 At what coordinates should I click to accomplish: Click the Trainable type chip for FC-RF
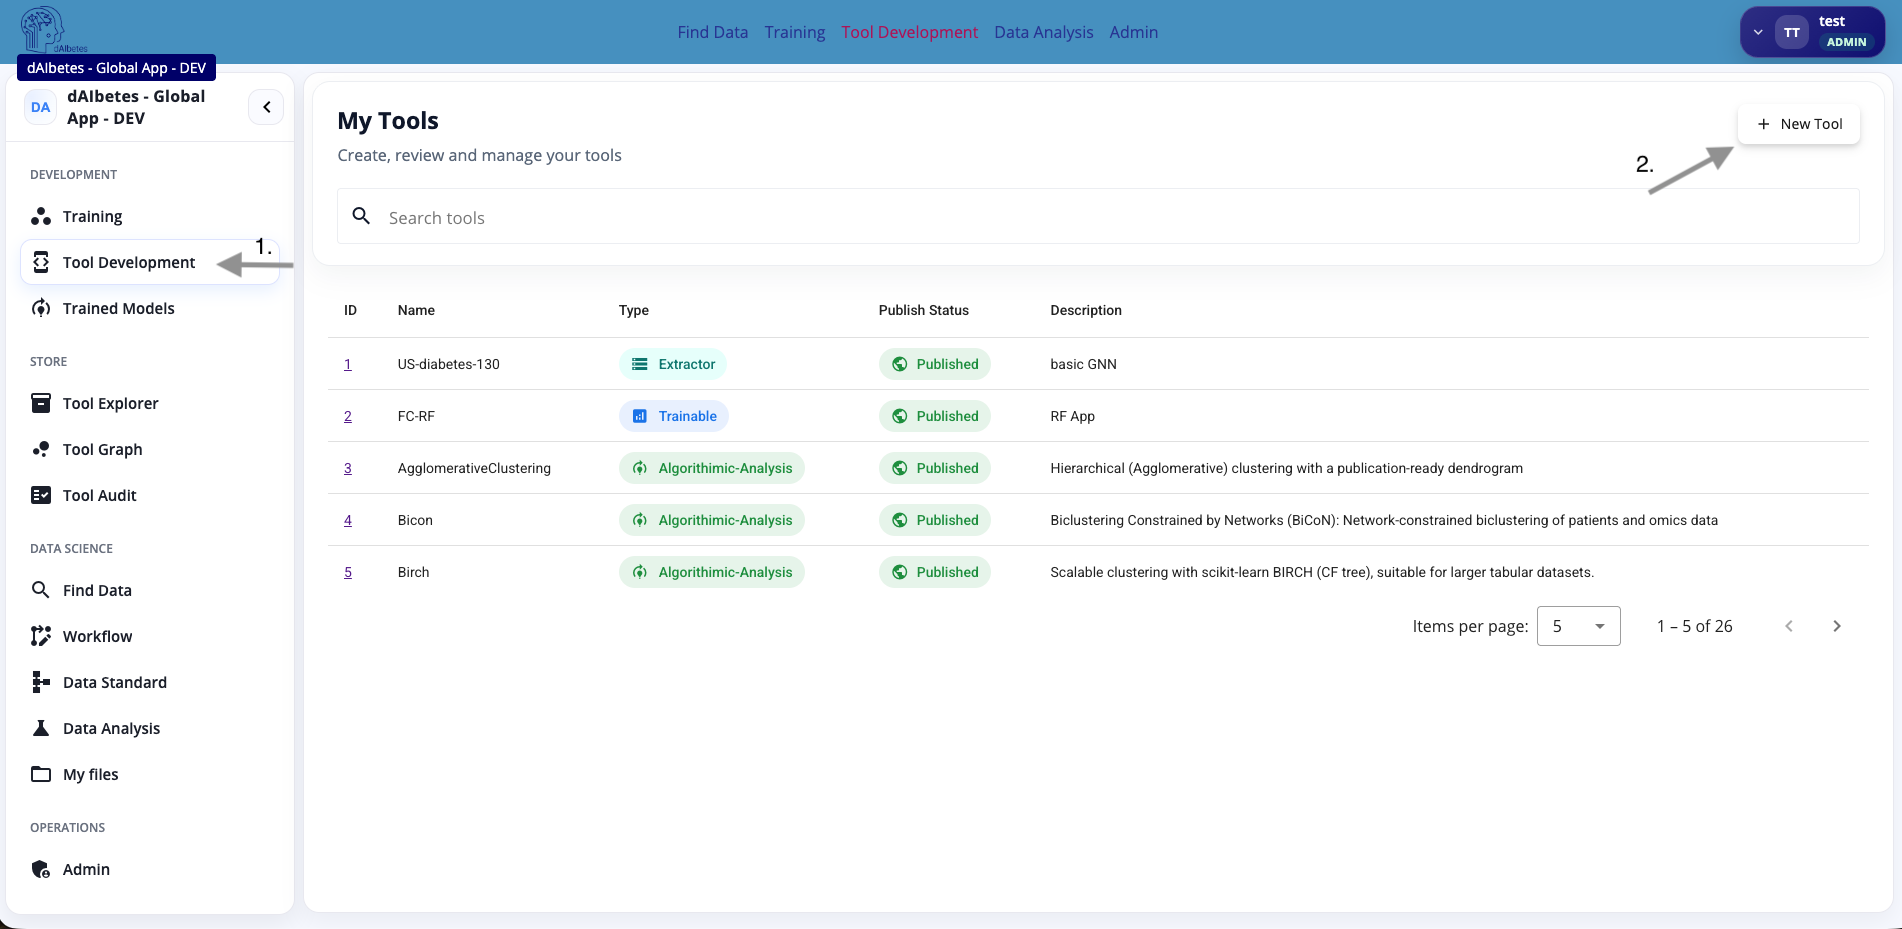tap(674, 416)
